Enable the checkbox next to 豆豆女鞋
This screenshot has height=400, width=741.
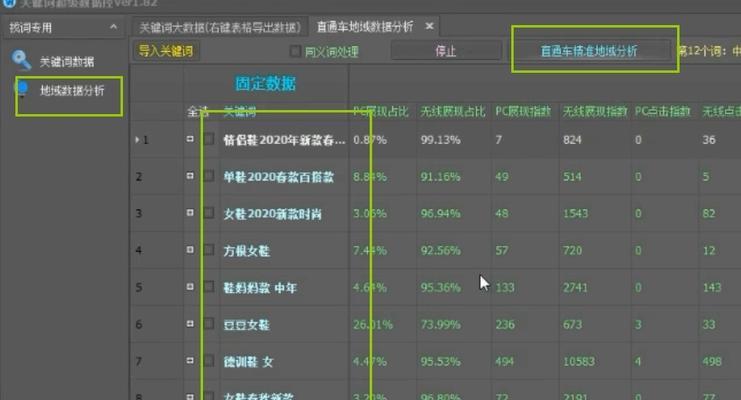point(209,325)
